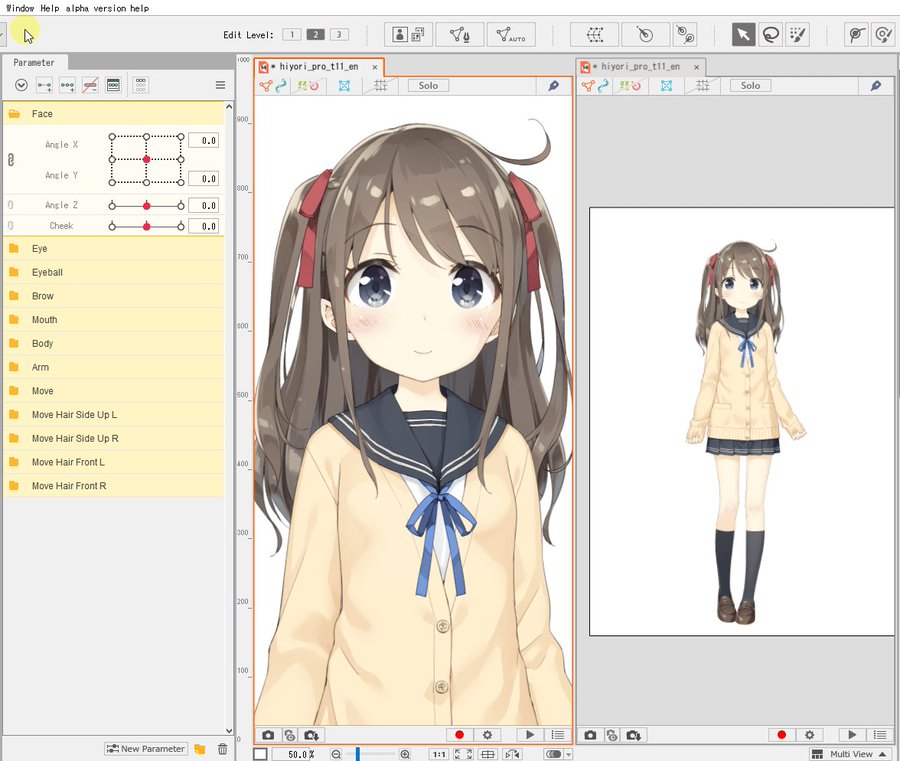Click the Delete keys icon in Parameter panel
This screenshot has width=900, height=761.
coord(90,86)
